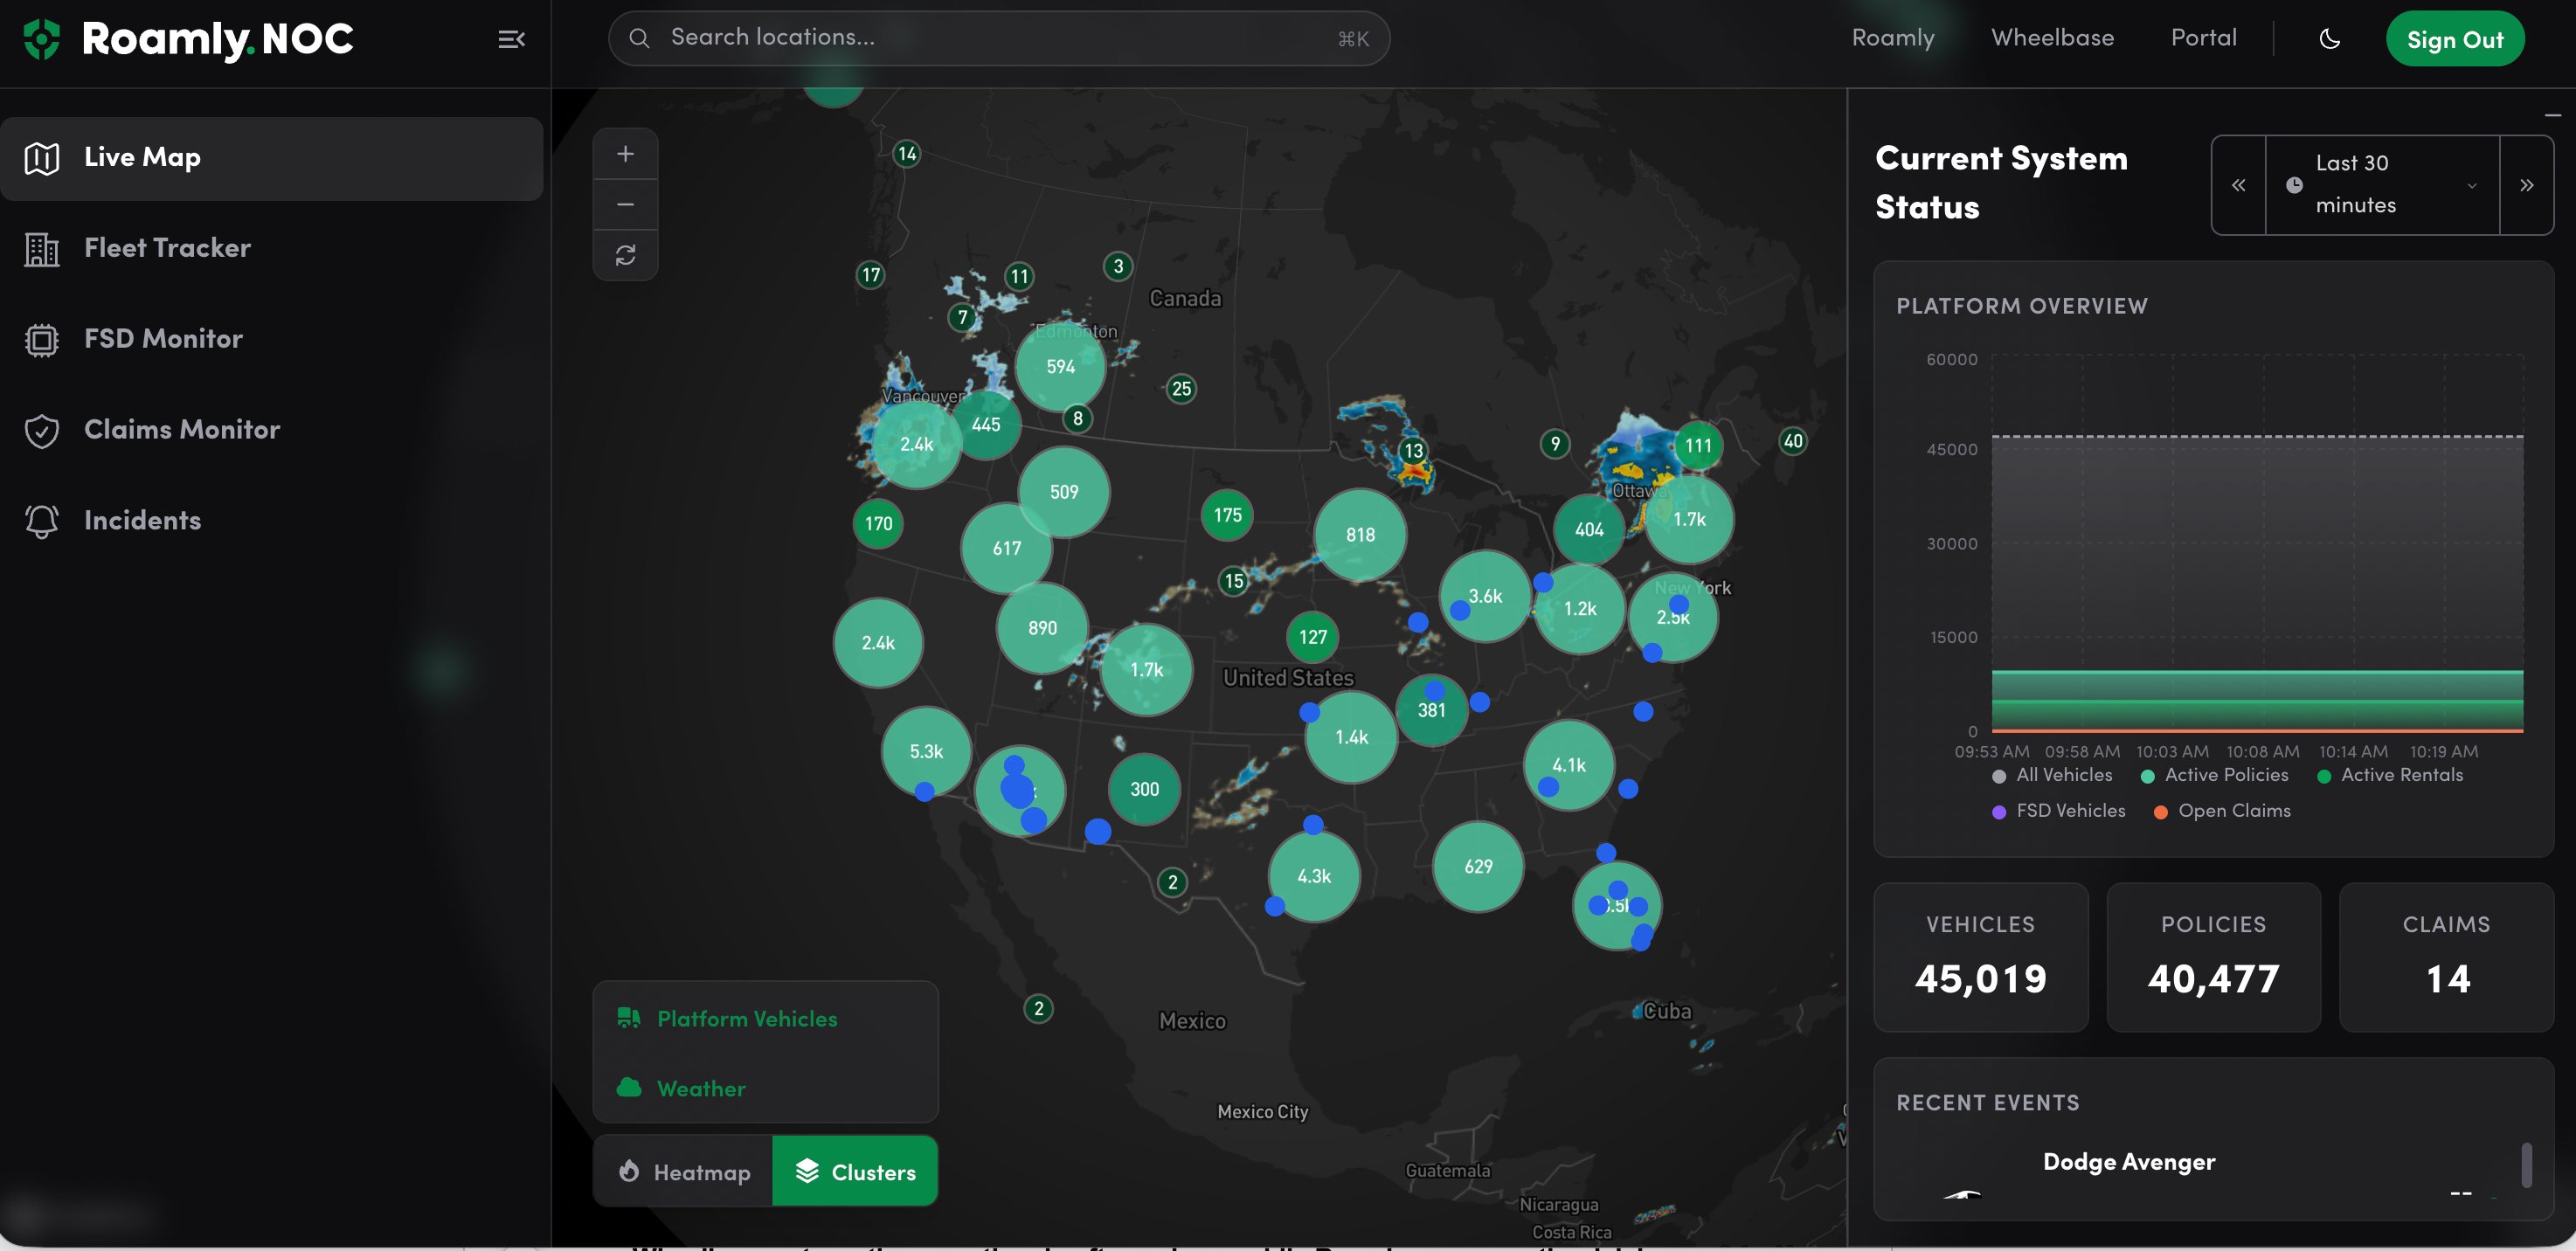
Task: Open Claims Monitor in the sidebar
Action: [x=181, y=430]
